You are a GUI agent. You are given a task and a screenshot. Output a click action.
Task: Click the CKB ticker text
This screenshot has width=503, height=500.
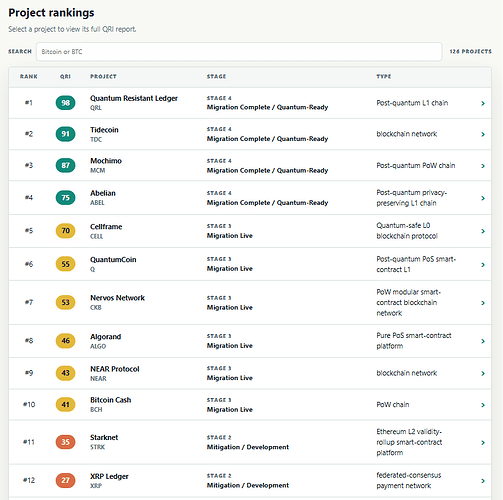[96, 307]
